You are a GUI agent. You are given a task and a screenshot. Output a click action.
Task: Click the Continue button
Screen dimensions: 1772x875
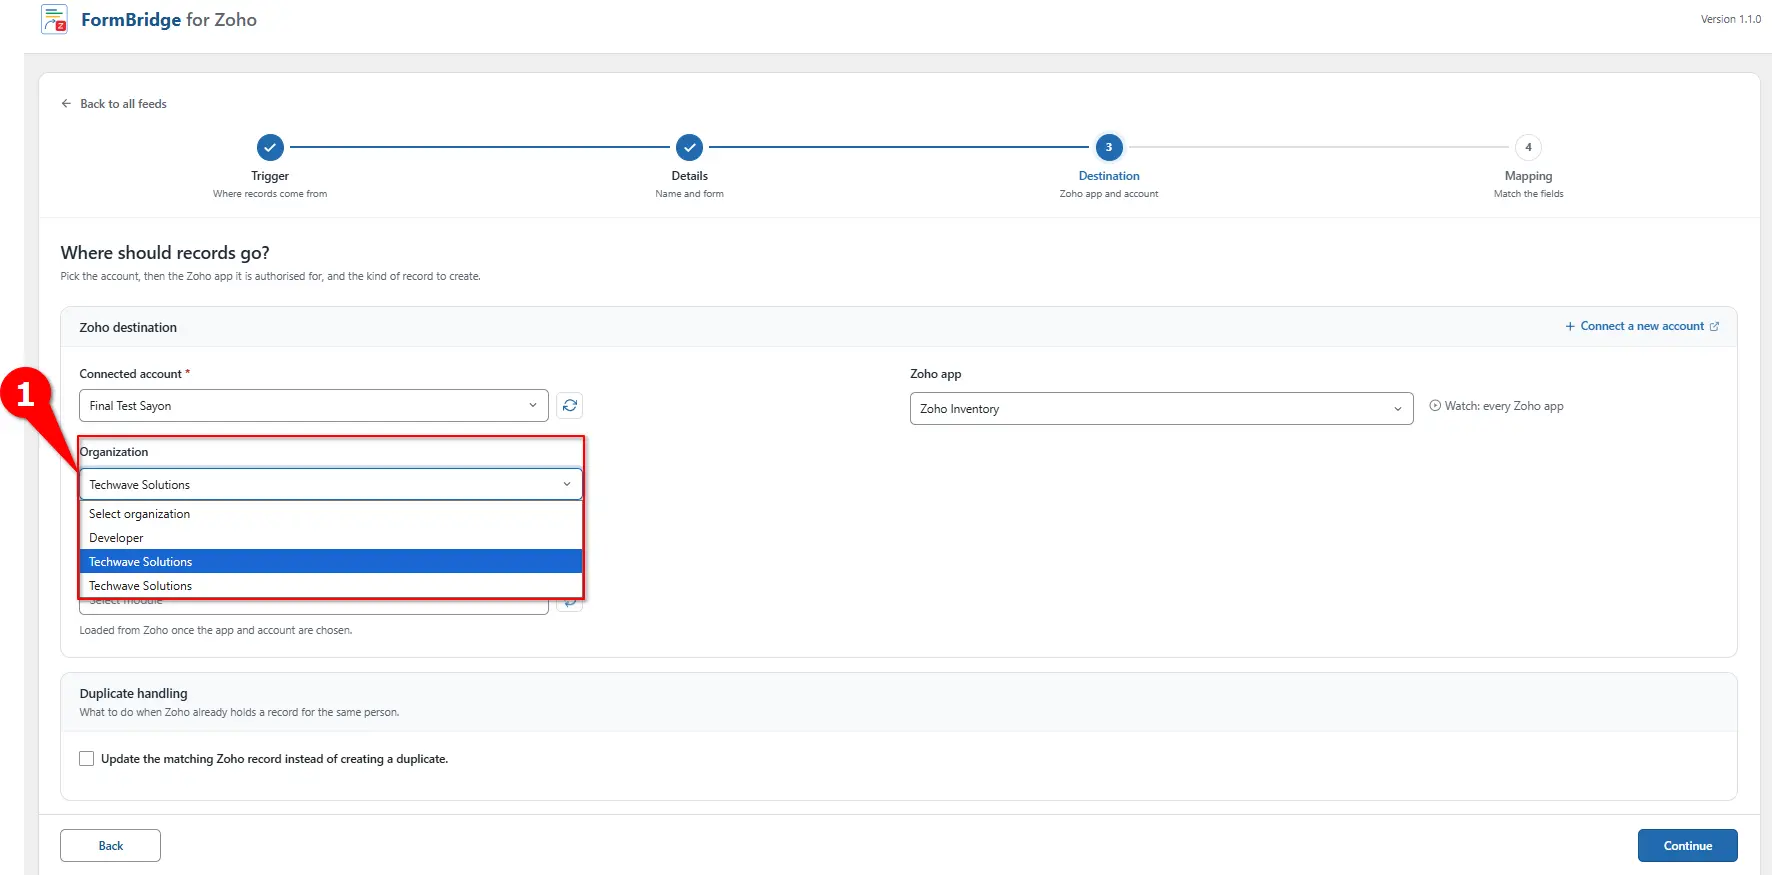pyautogui.click(x=1687, y=845)
